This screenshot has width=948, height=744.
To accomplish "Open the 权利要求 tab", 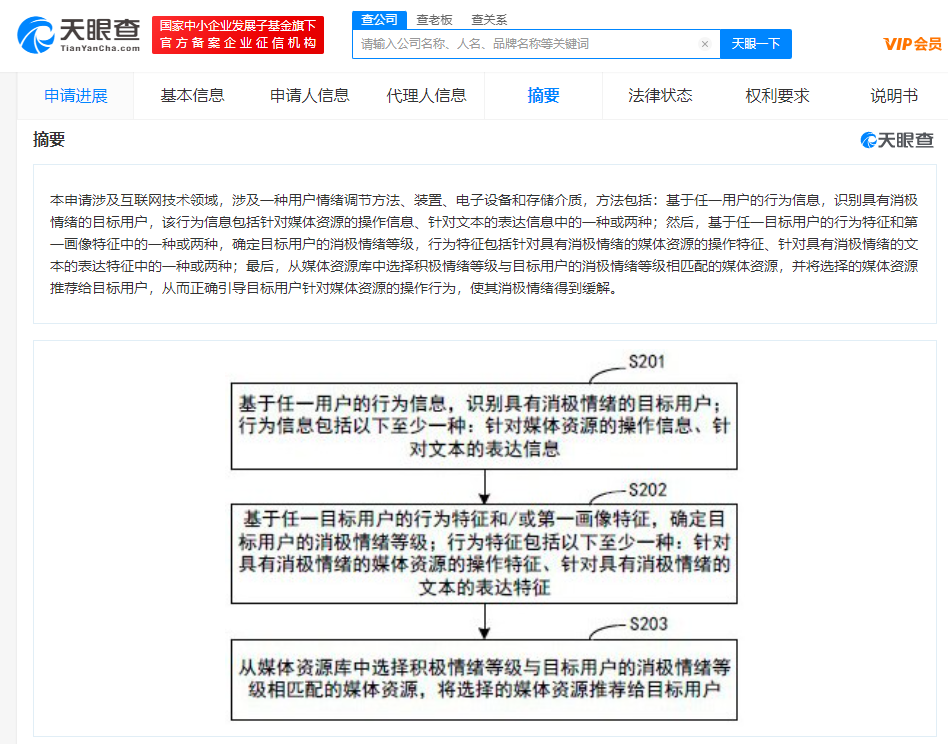I will (x=777, y=96).
